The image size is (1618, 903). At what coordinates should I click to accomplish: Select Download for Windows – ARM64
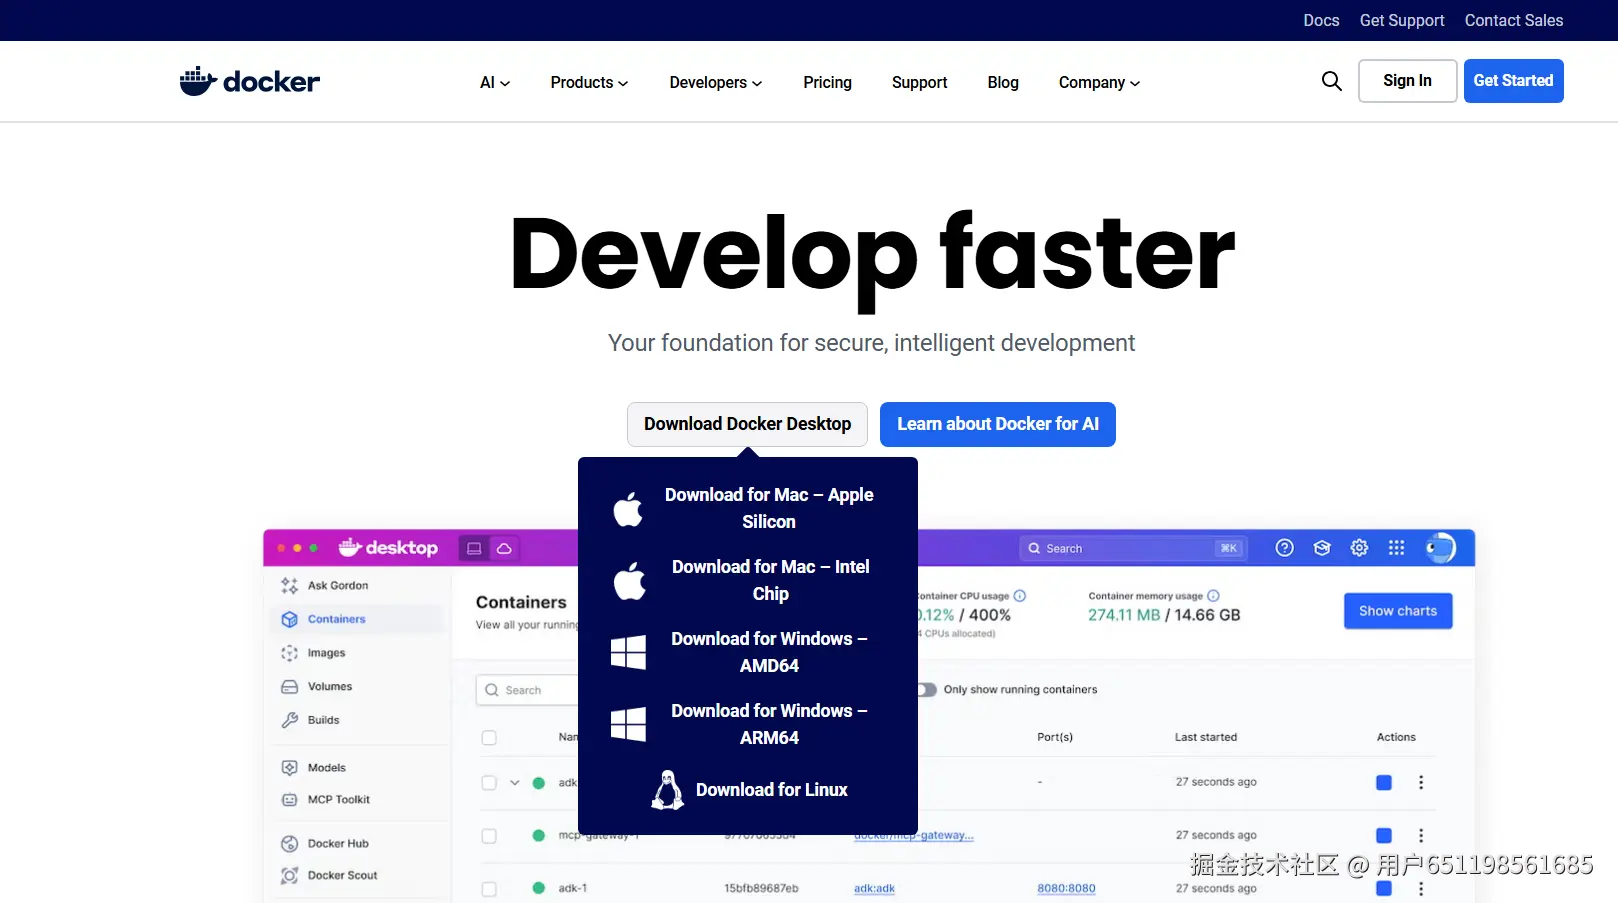(748, 724)
